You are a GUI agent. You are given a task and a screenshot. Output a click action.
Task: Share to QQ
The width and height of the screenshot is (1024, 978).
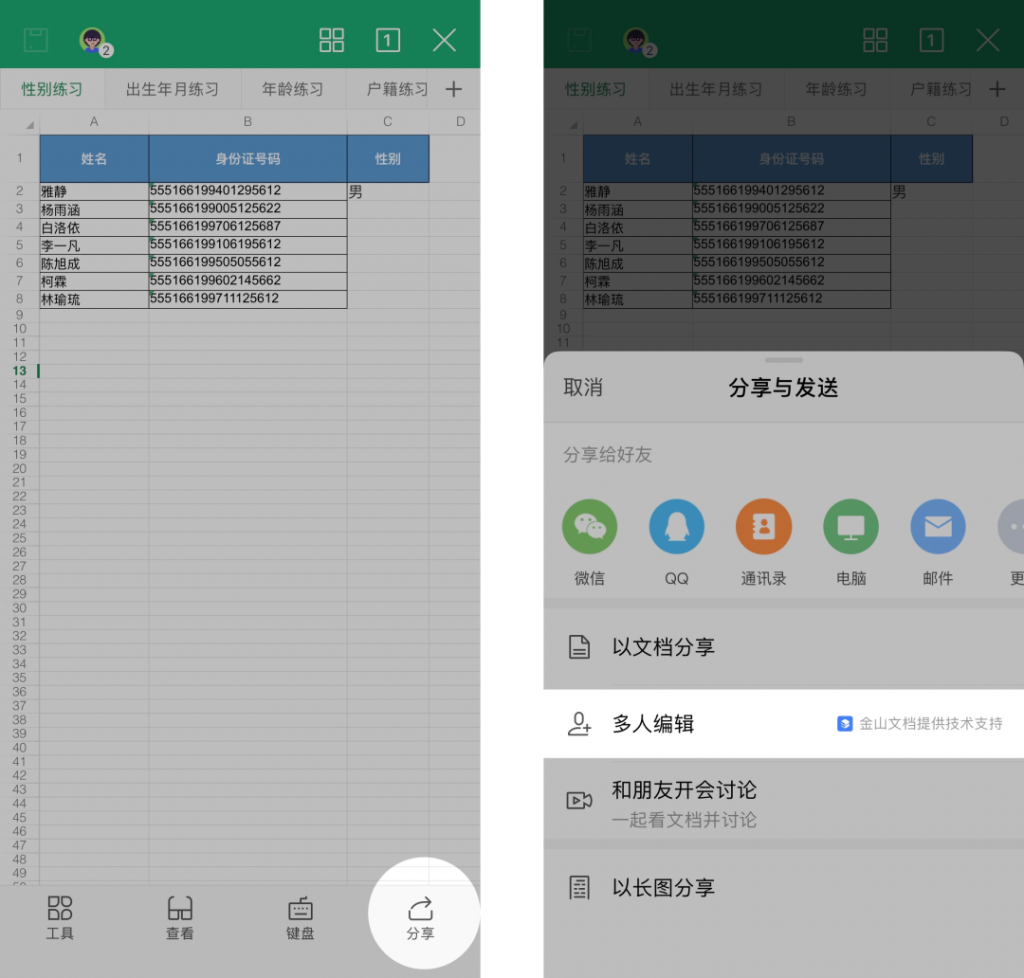pos(677,541)
